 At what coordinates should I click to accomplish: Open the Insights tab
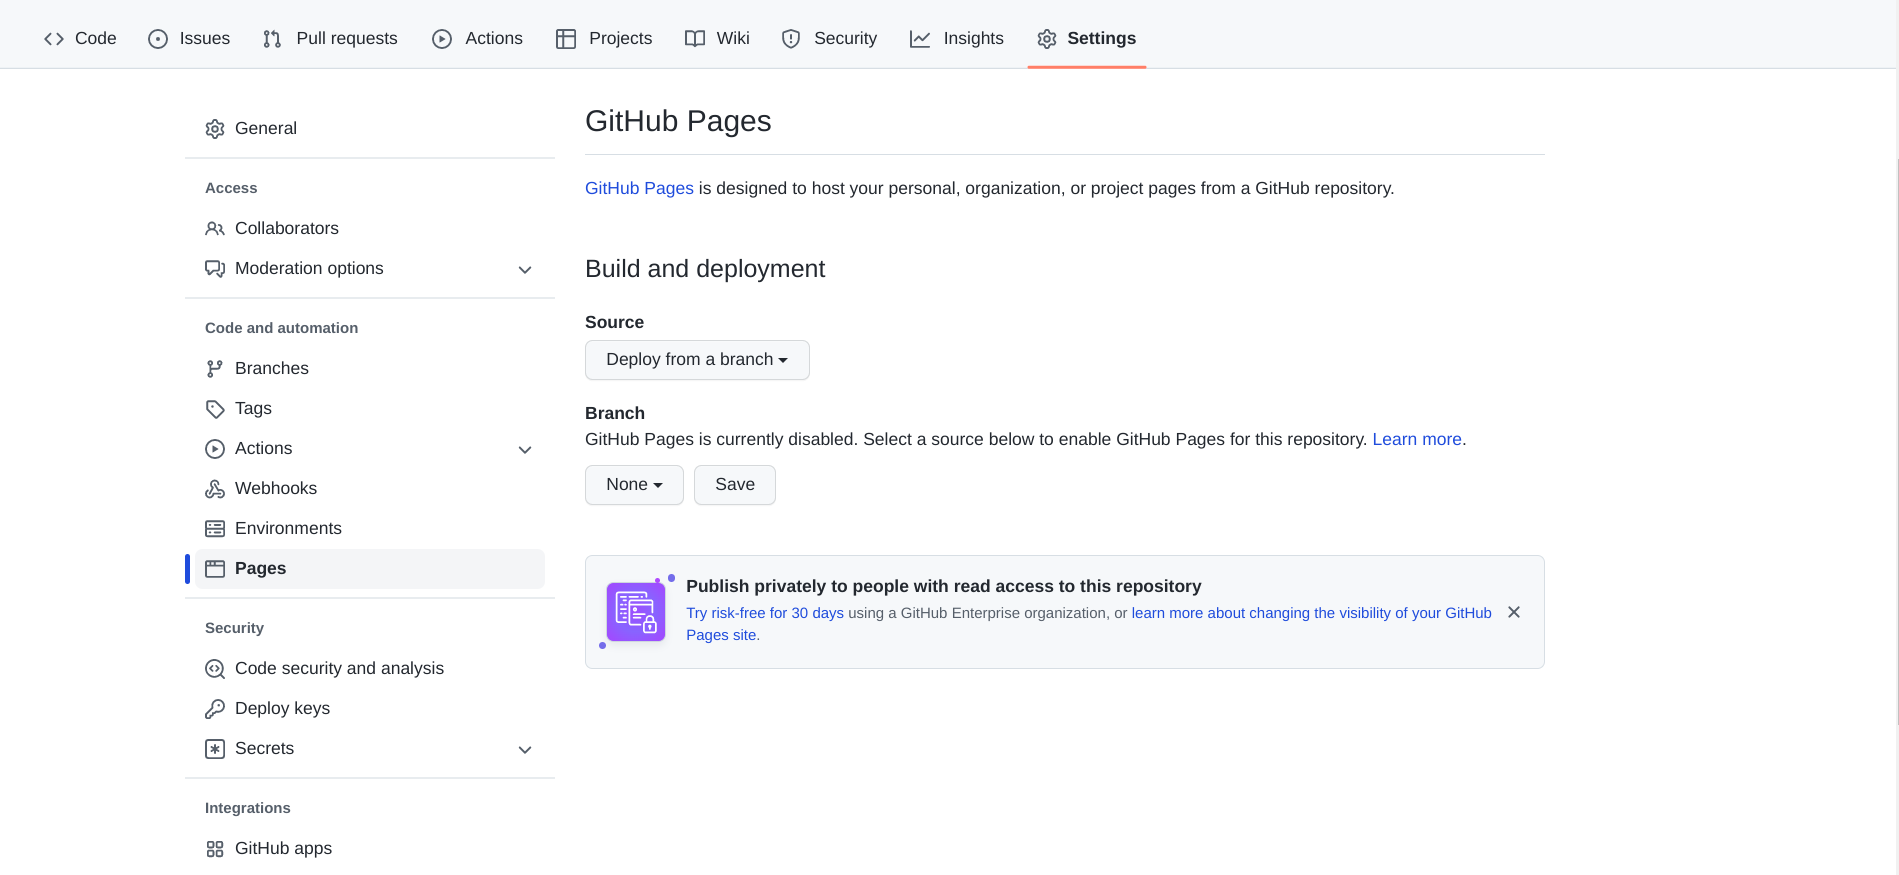tap(957, 38)
